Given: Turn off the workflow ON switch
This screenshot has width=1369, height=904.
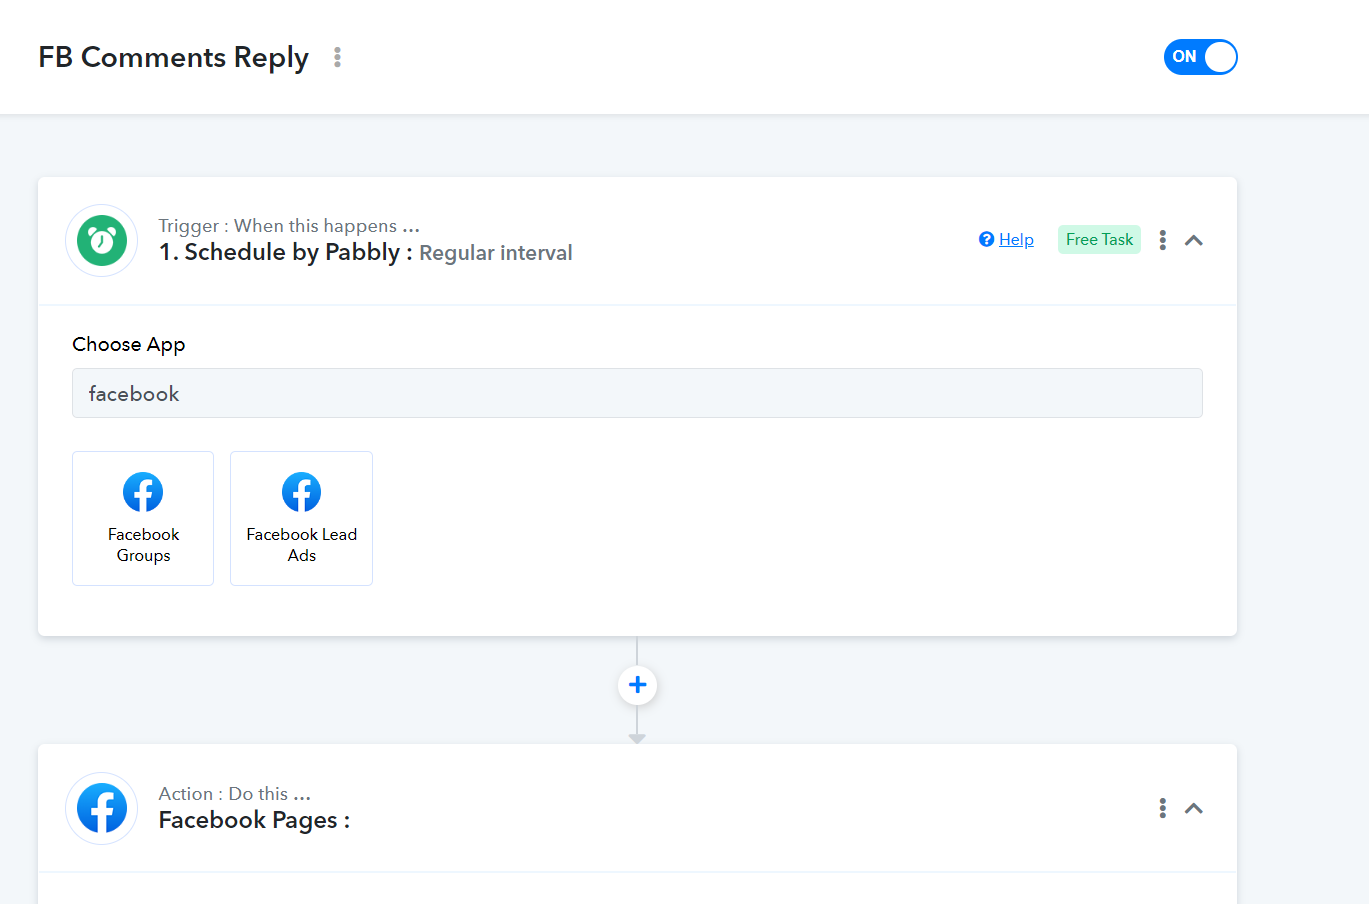Looking at the screenshot, I should pyautogui.click(x=1200, y=57).
